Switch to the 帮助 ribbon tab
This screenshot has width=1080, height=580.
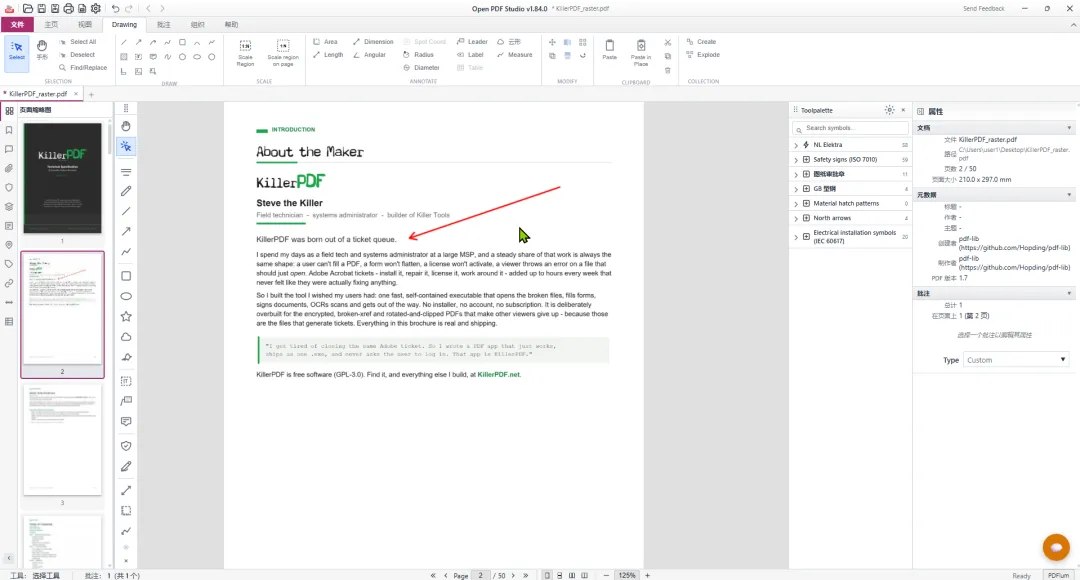pos(231,25)
